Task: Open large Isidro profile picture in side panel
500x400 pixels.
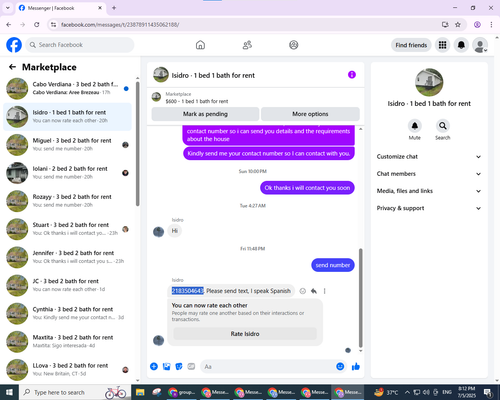Action: coord(429,82)
